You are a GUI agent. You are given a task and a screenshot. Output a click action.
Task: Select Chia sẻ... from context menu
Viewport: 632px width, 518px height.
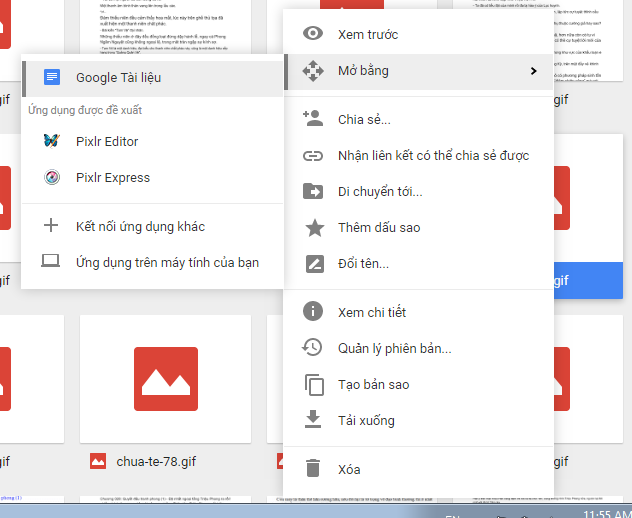364,120
